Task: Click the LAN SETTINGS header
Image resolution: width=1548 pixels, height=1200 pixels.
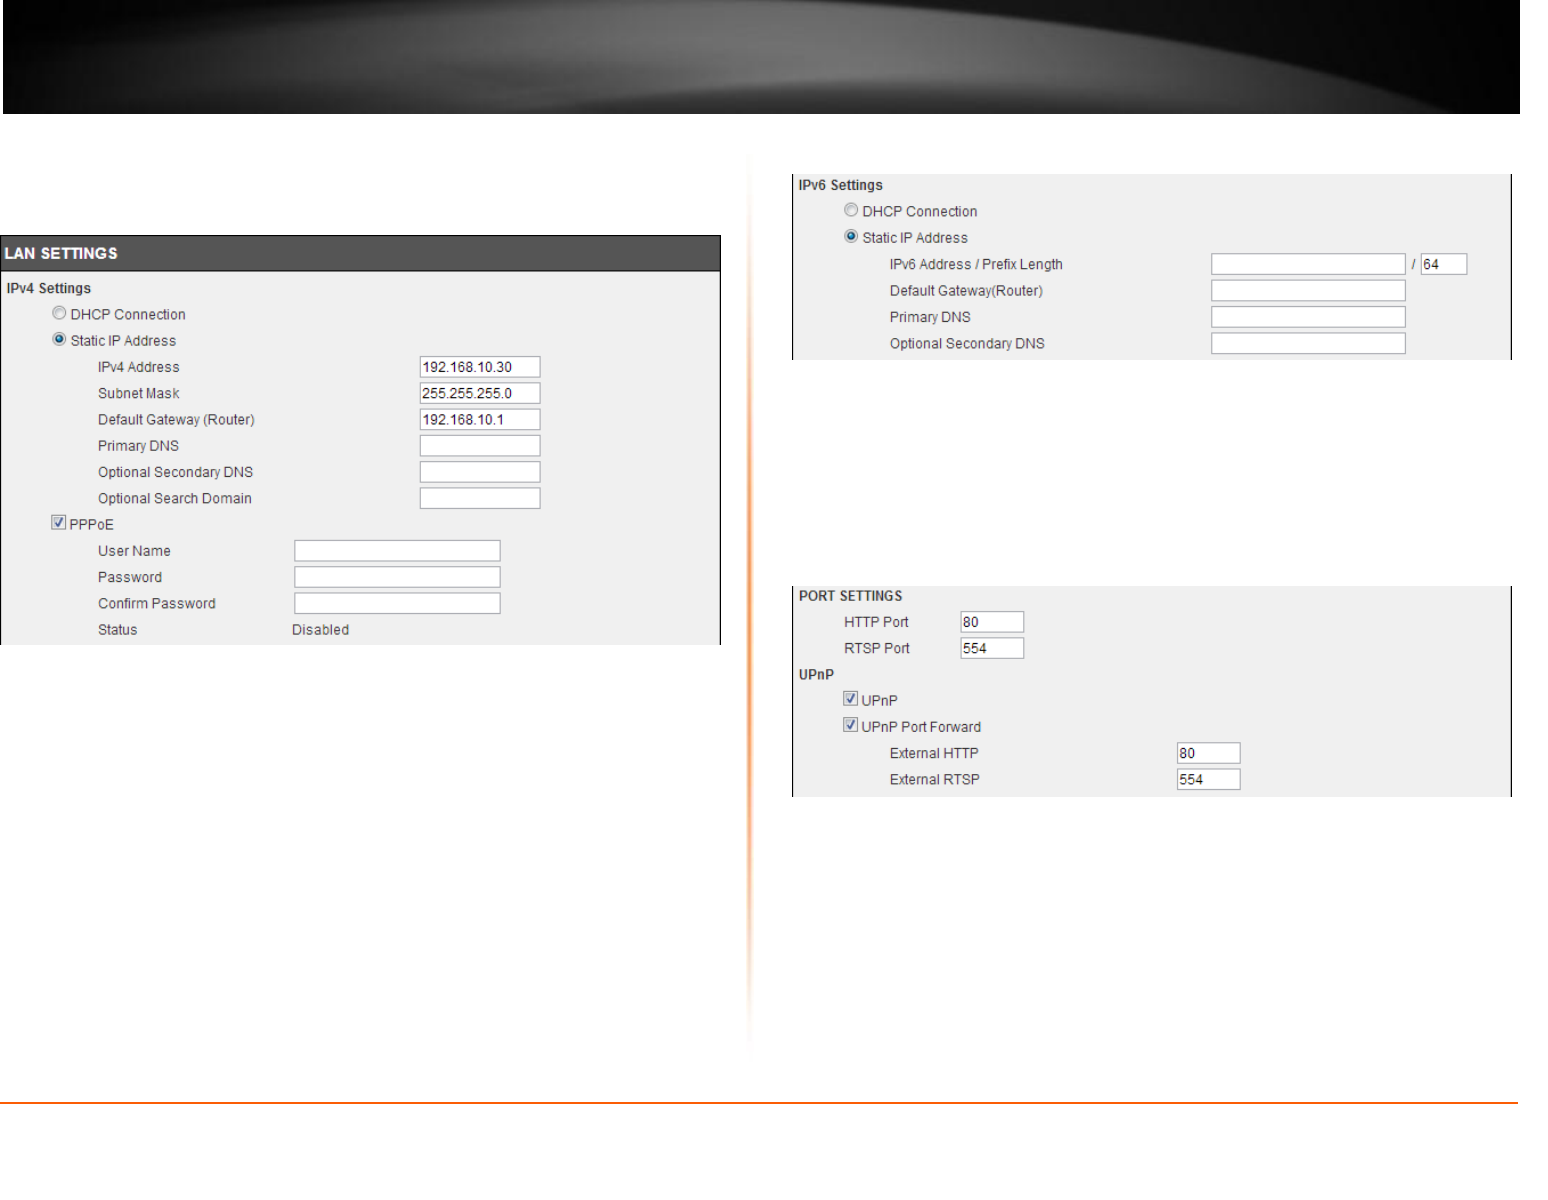Action: point(360,253)
